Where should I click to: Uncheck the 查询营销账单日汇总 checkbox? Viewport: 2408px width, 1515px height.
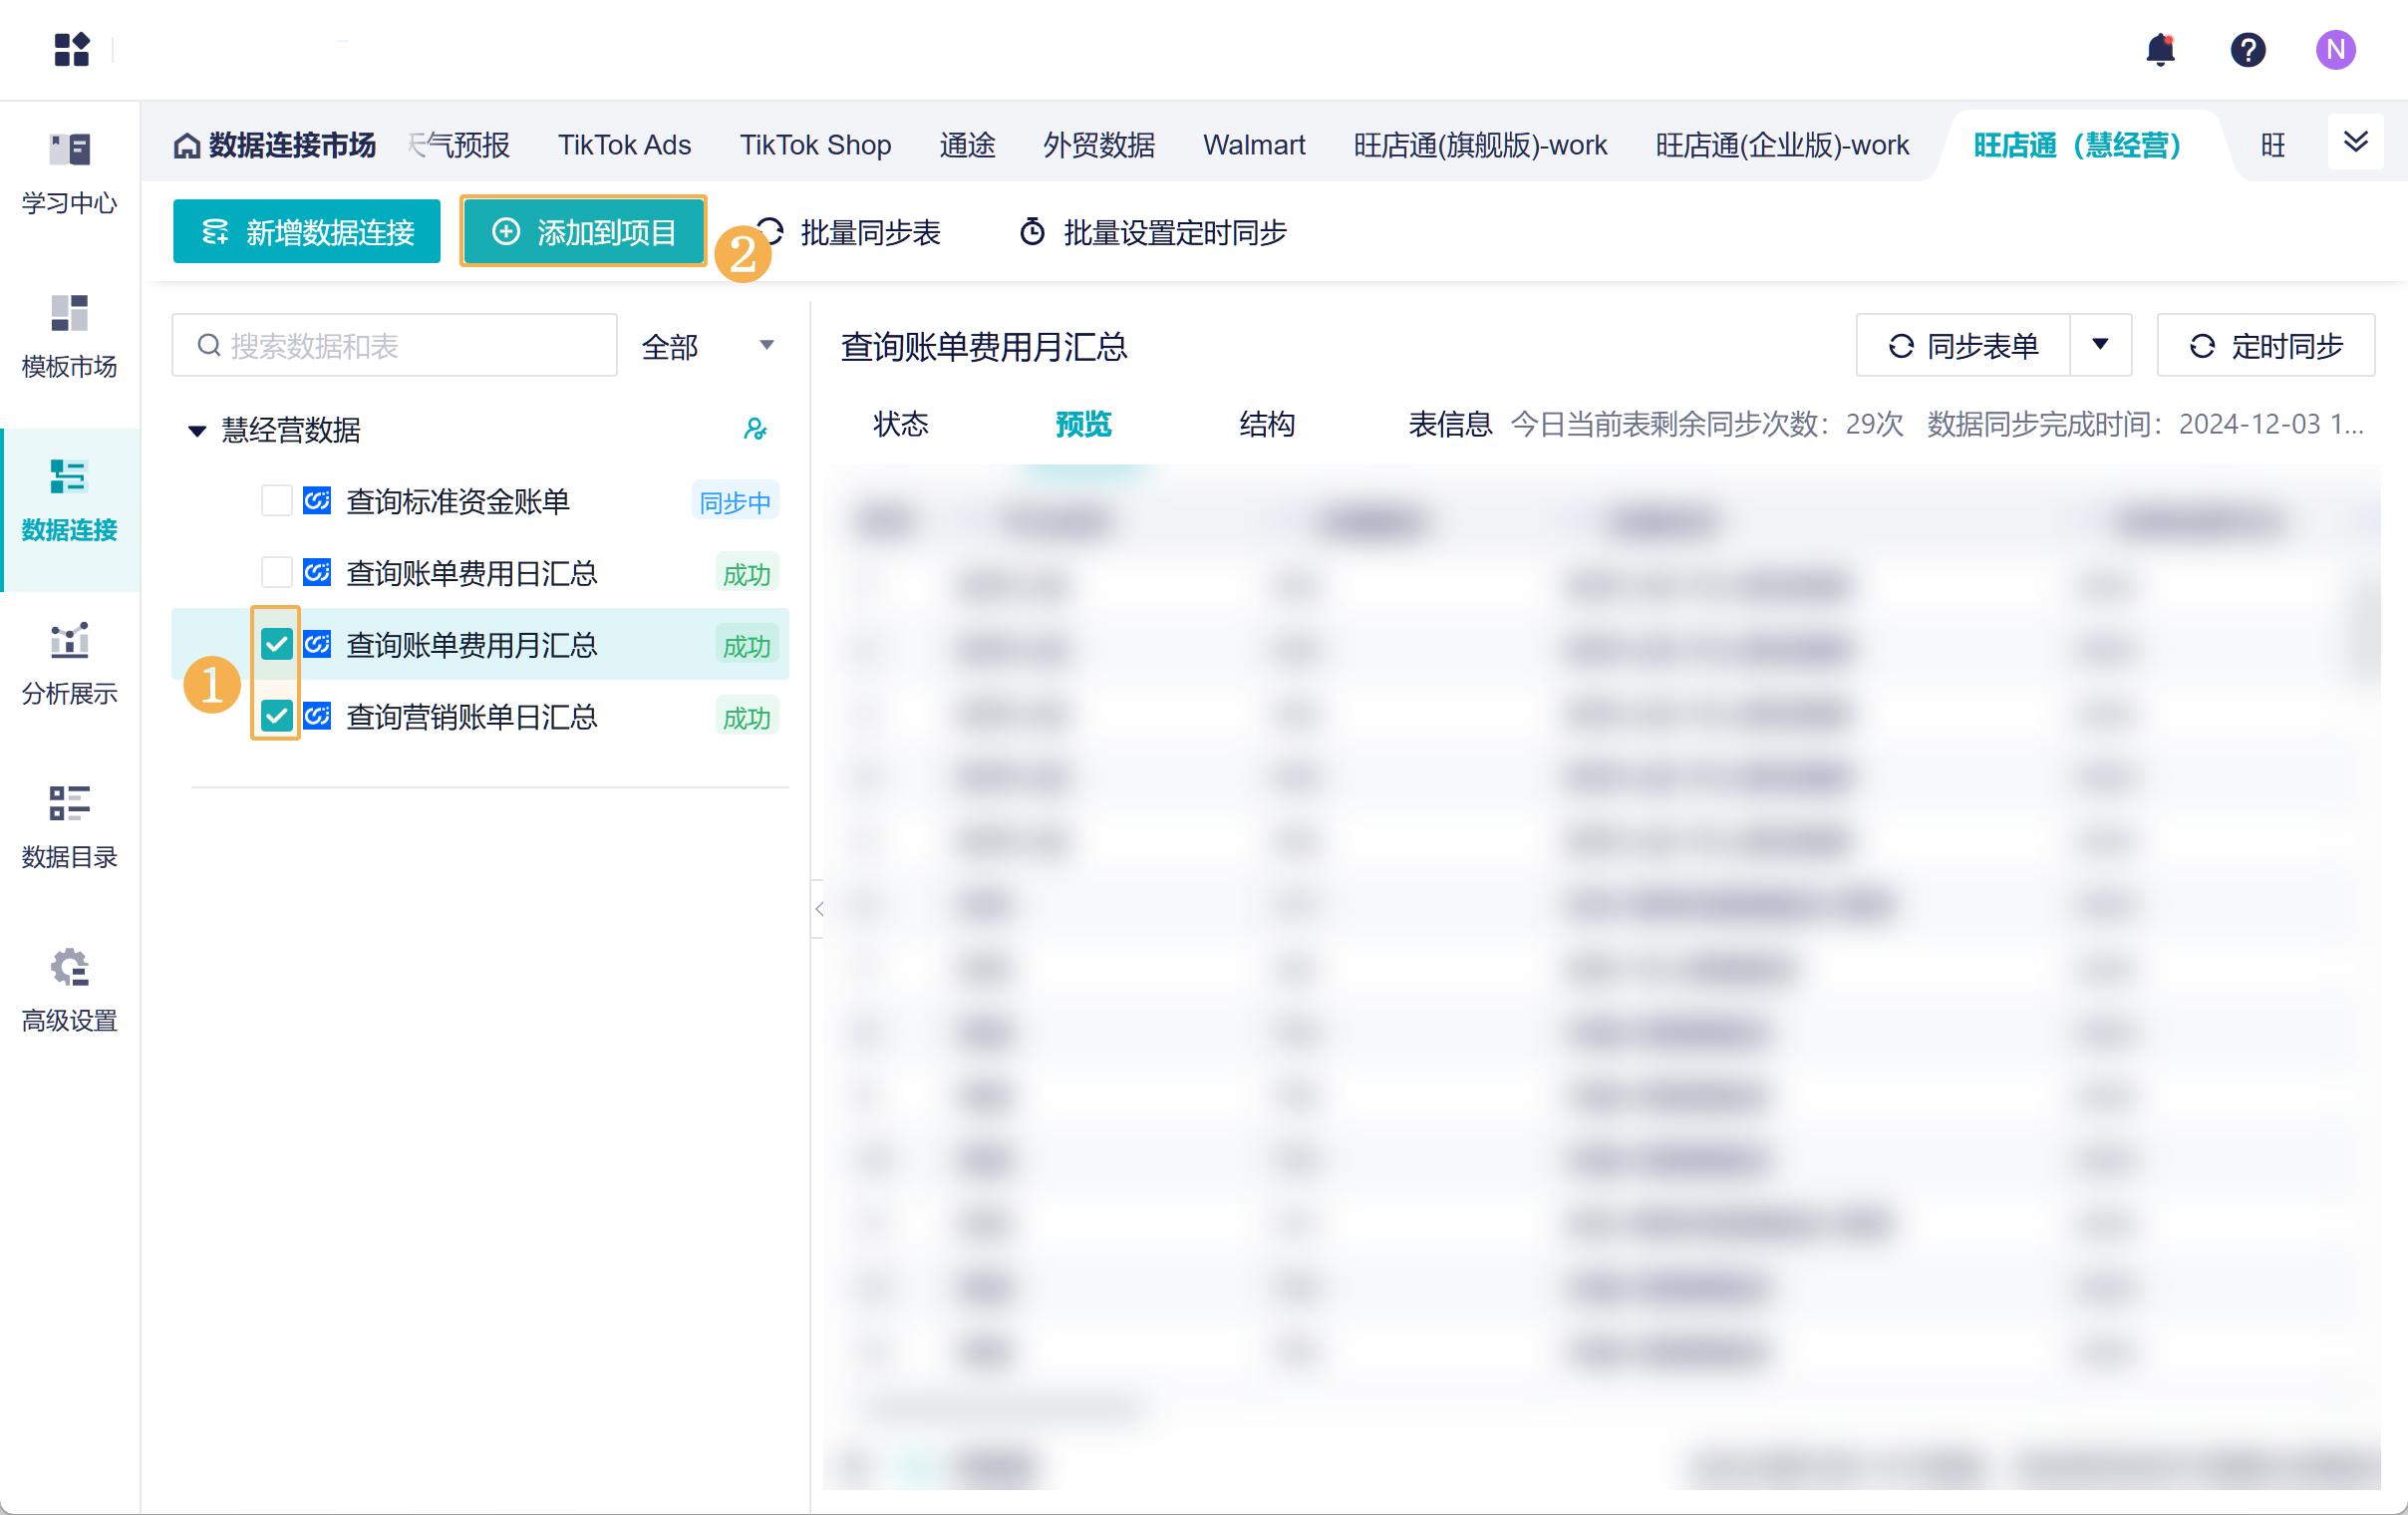click(276, 716)
